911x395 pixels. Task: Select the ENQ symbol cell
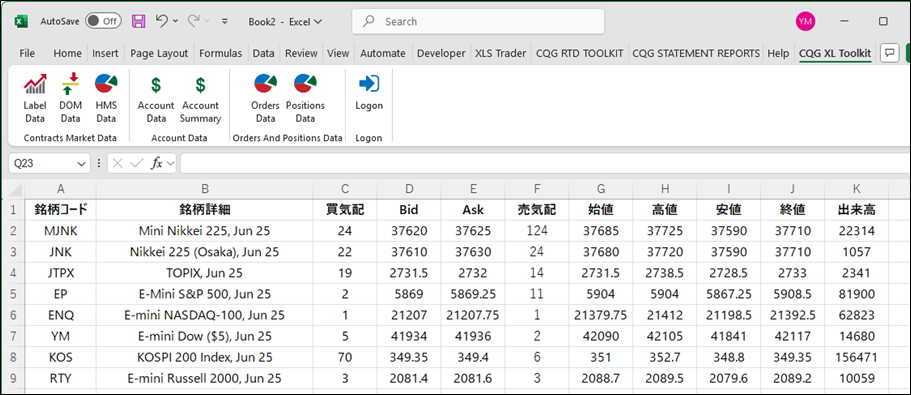tap(60, 315)
